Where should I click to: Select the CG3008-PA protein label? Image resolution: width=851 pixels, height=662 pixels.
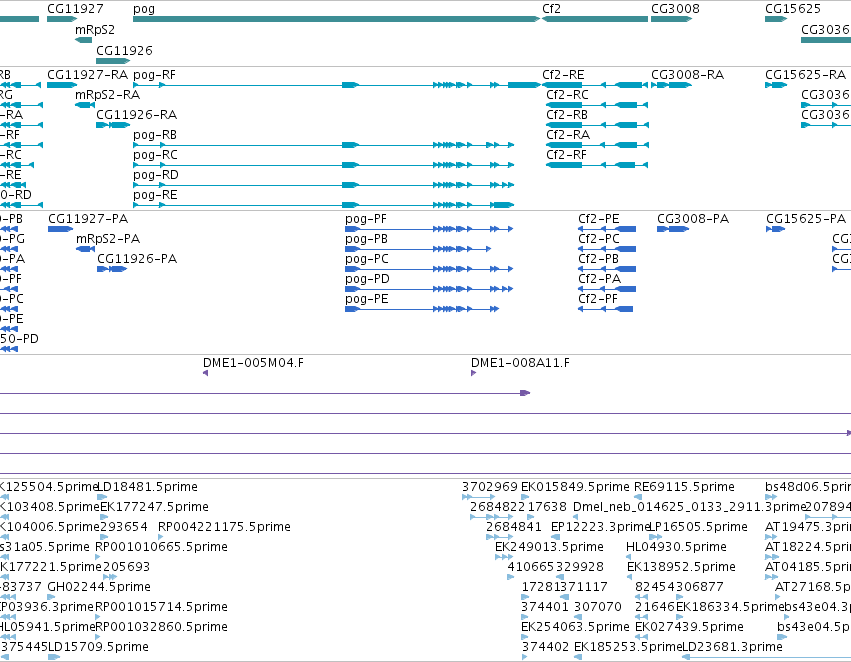[x=693, y=219]
